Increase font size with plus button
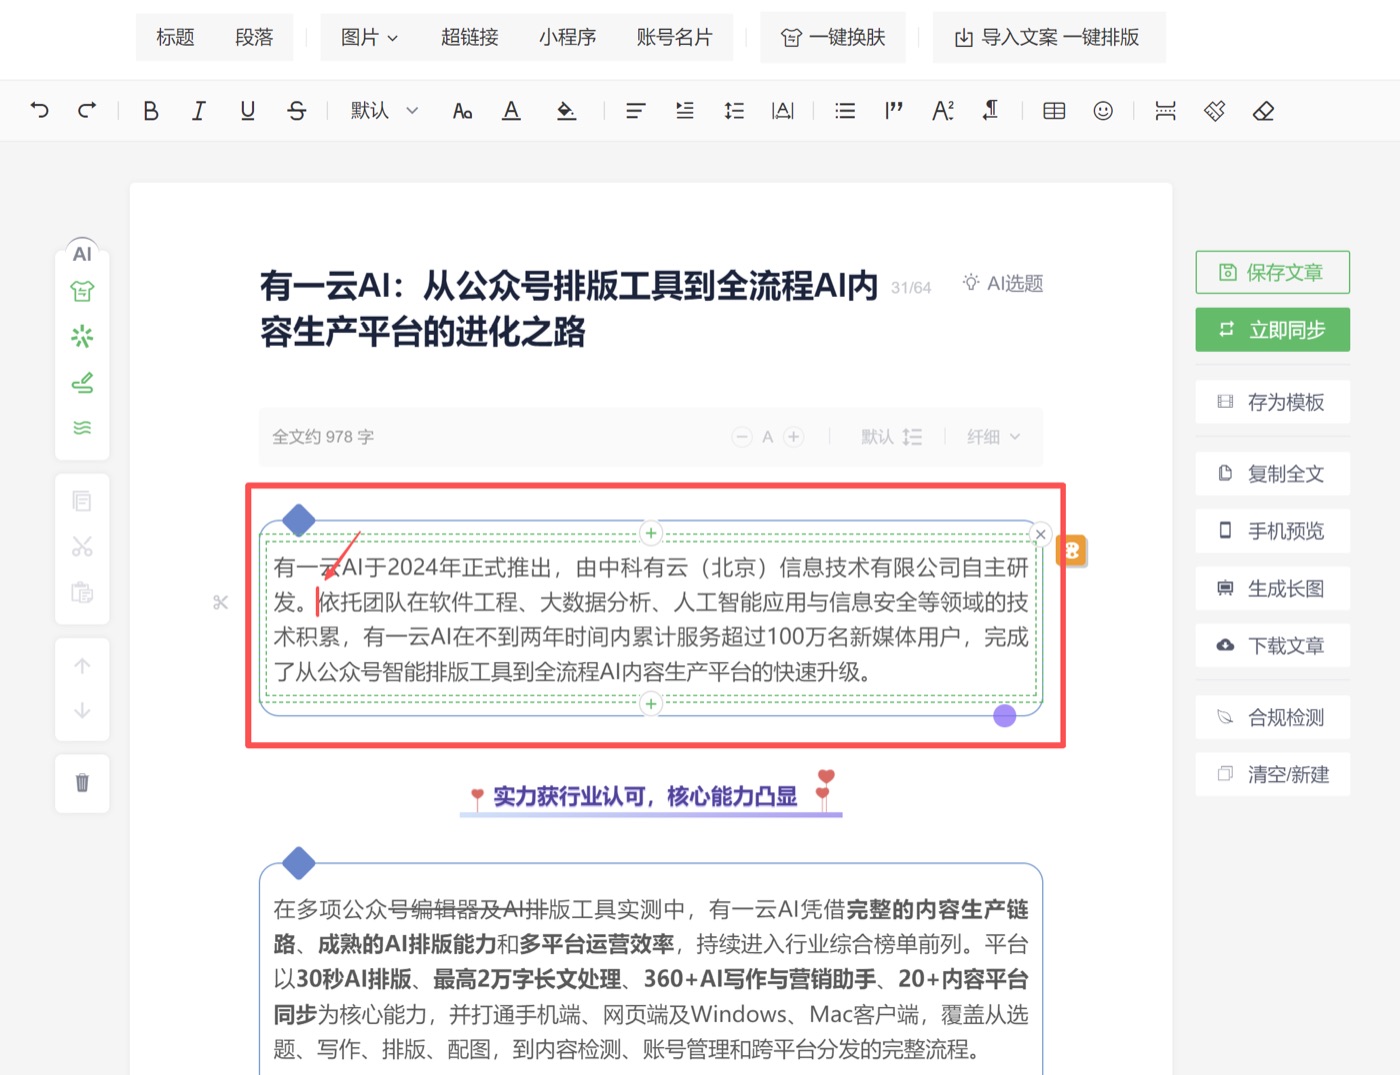Image resolution: width=1400 pixels, height=1075 pixels. (794, 436)
